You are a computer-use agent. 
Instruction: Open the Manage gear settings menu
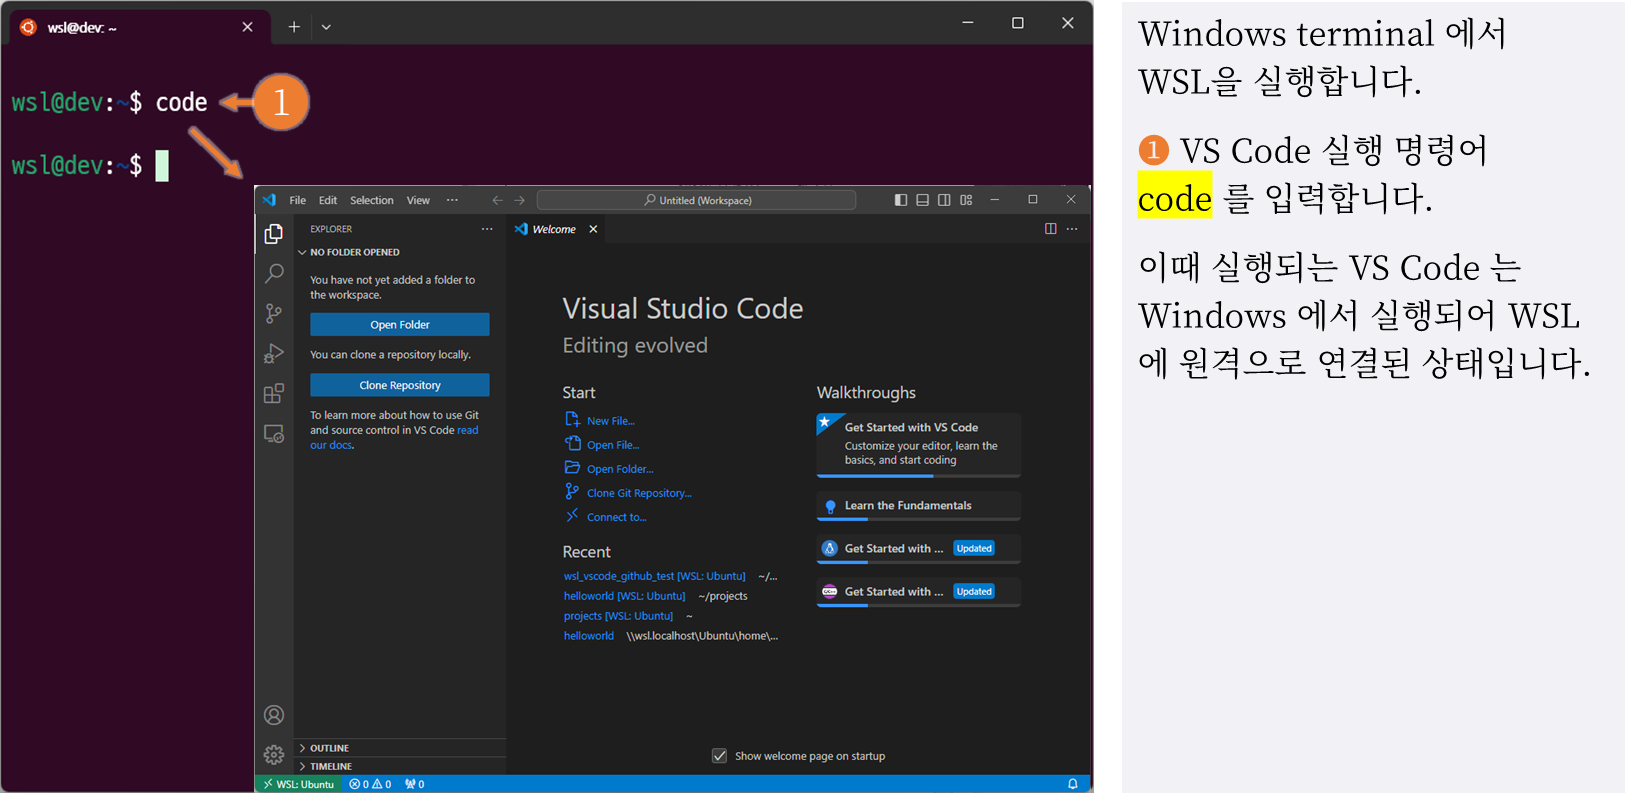click(274, 755)
